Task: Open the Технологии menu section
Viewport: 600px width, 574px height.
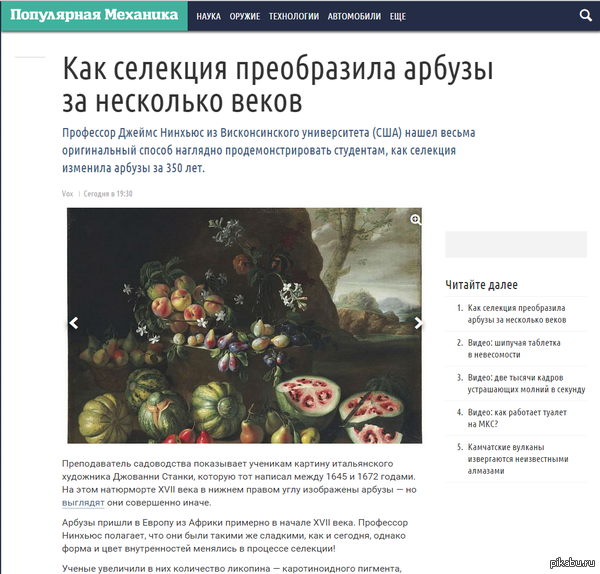Action: (294, 16)
